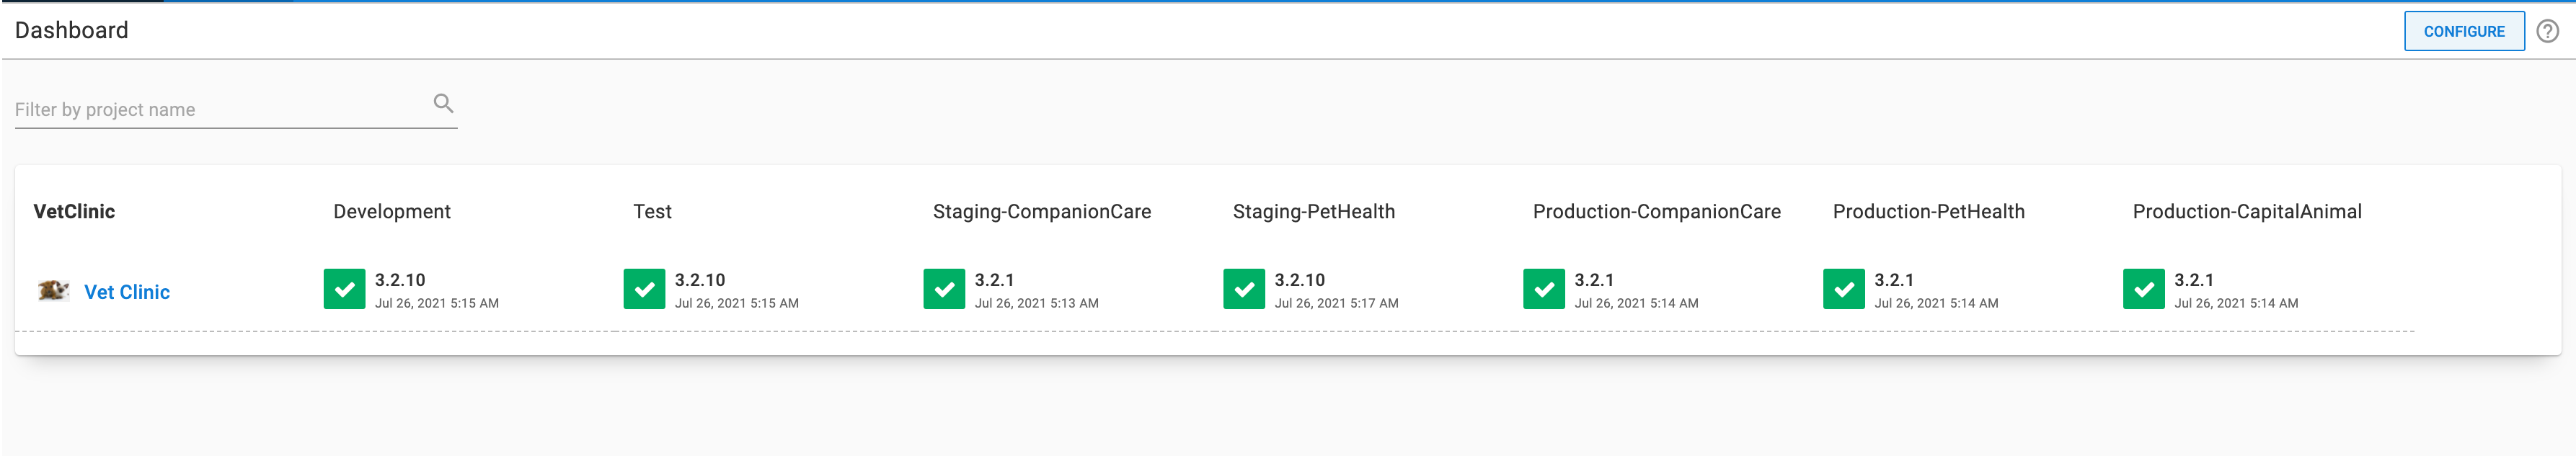Viewport: 2576px width, 456px height.
Task: Click the search magnifier icon
Action: tap(443, 102)
